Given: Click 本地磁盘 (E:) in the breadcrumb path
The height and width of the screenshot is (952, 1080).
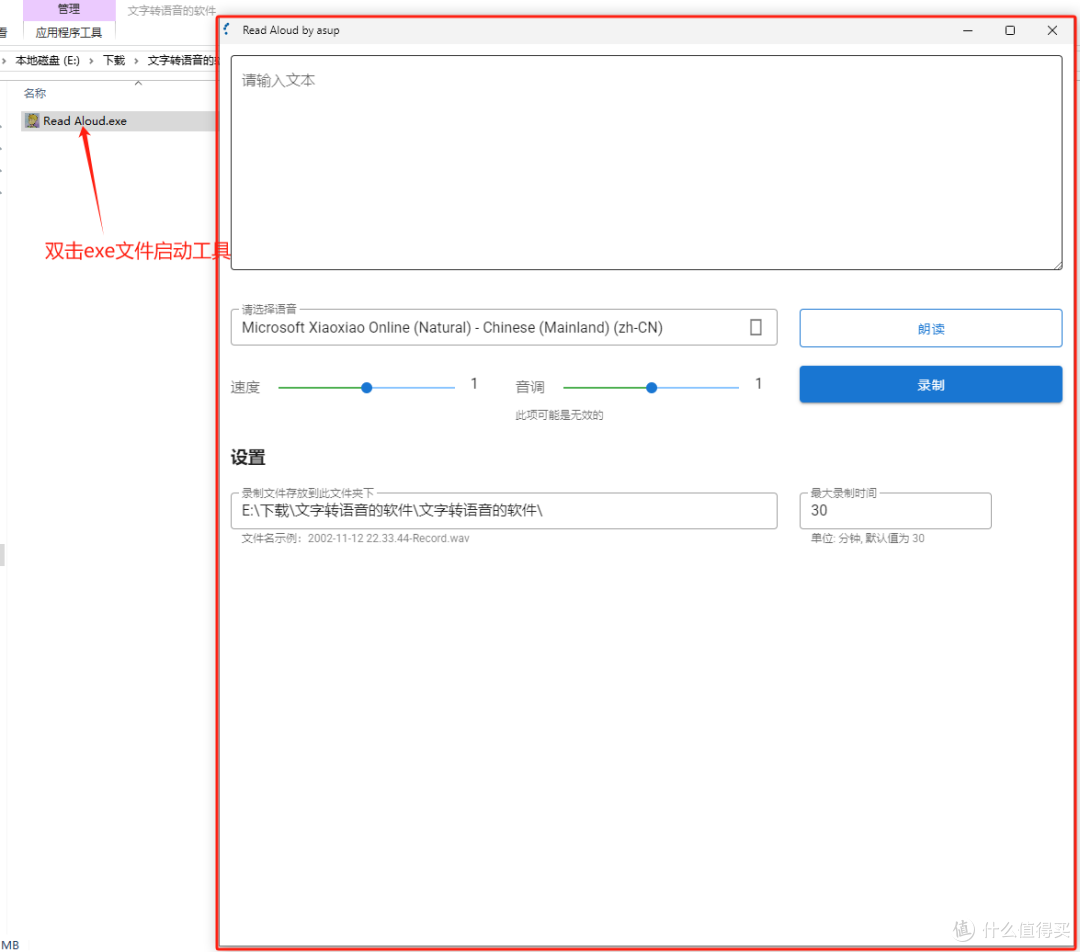Looking at the screenshot, I should pyautogui.click(x=48, y=61).
